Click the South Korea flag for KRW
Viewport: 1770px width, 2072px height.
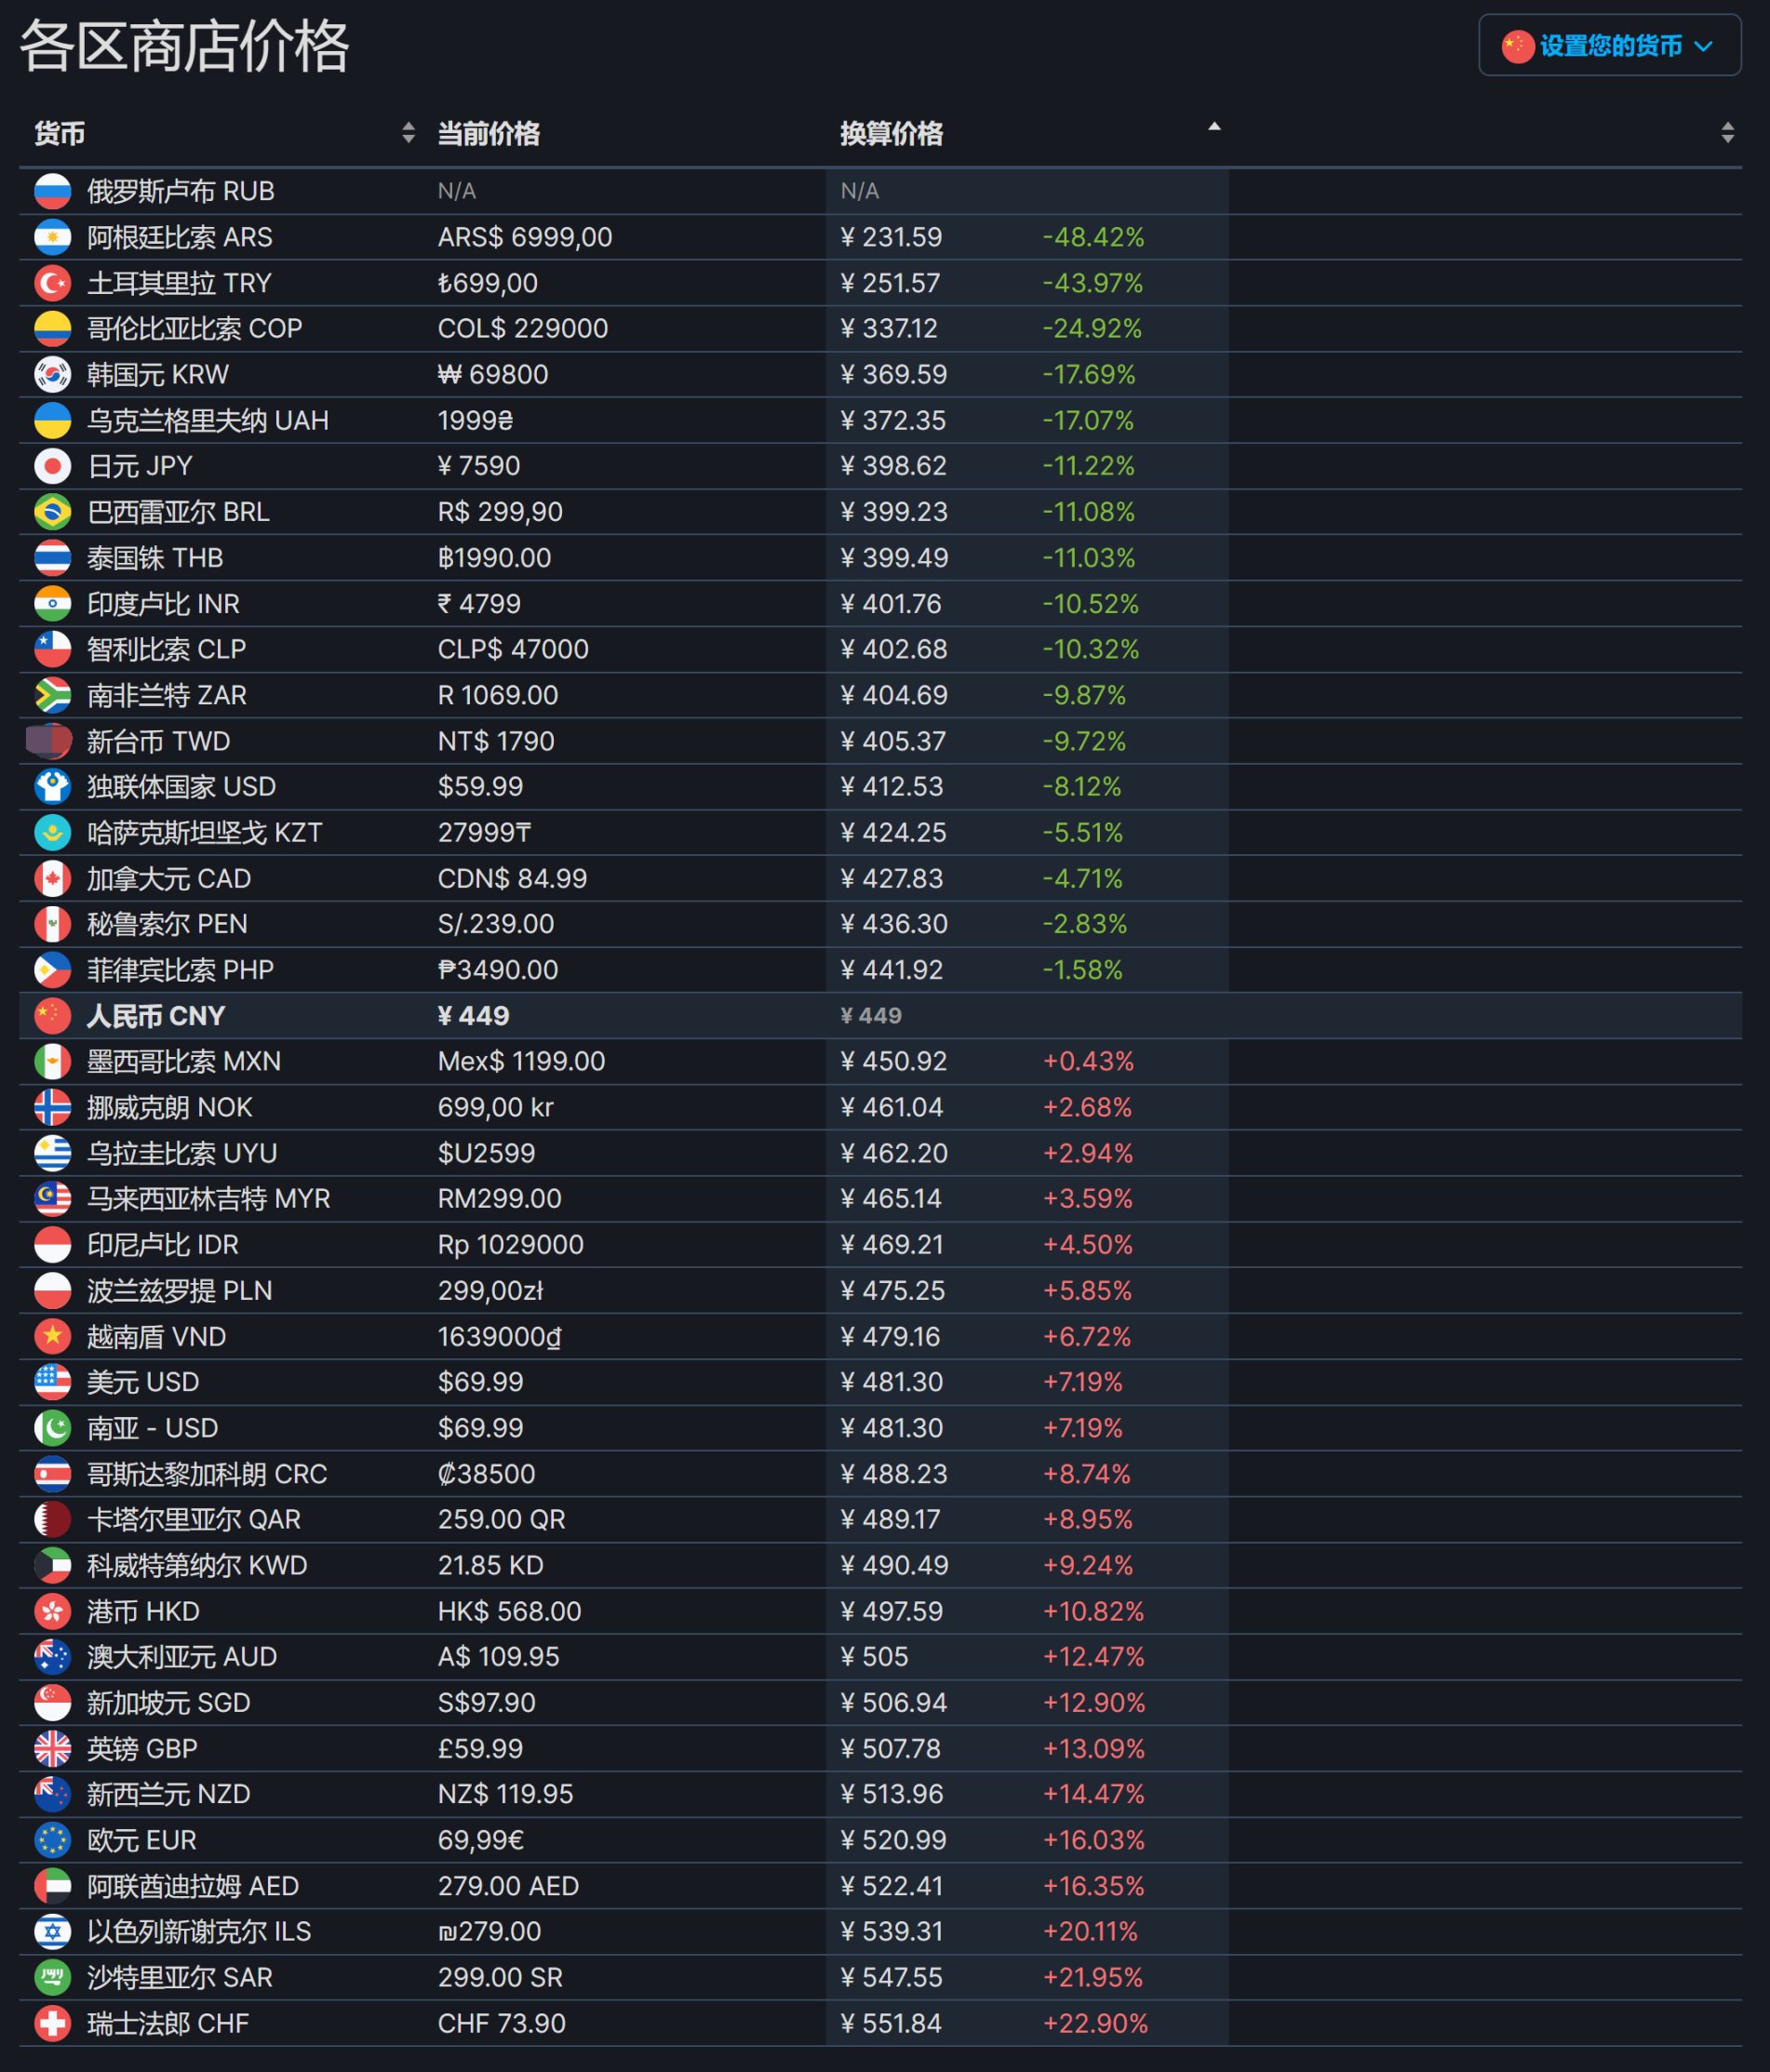52,374
